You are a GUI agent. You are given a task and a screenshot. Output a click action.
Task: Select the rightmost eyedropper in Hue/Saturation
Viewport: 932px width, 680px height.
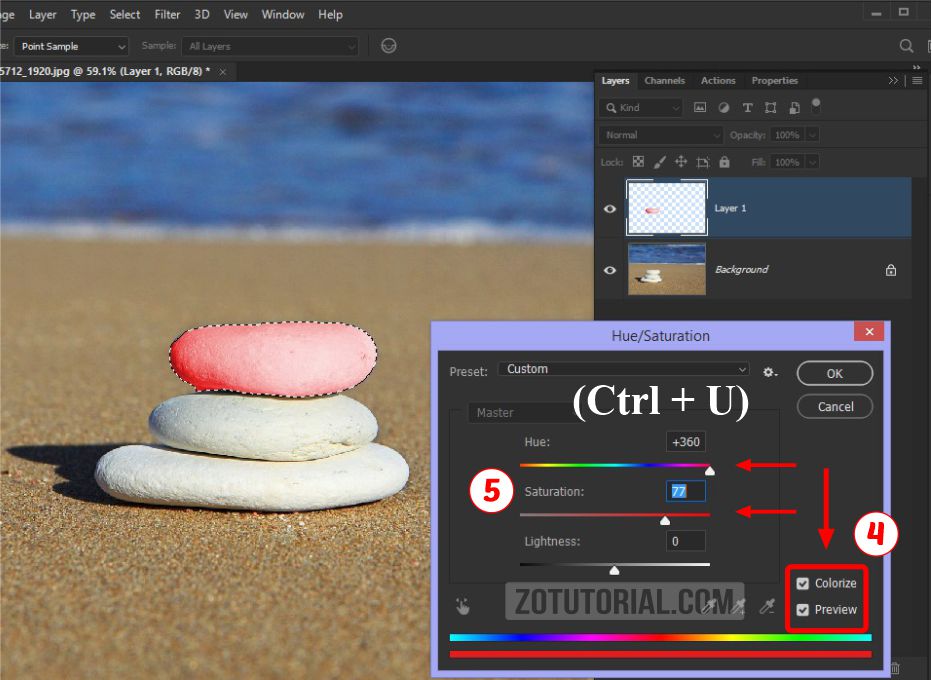pyautogui.click(x=767, y=606)
